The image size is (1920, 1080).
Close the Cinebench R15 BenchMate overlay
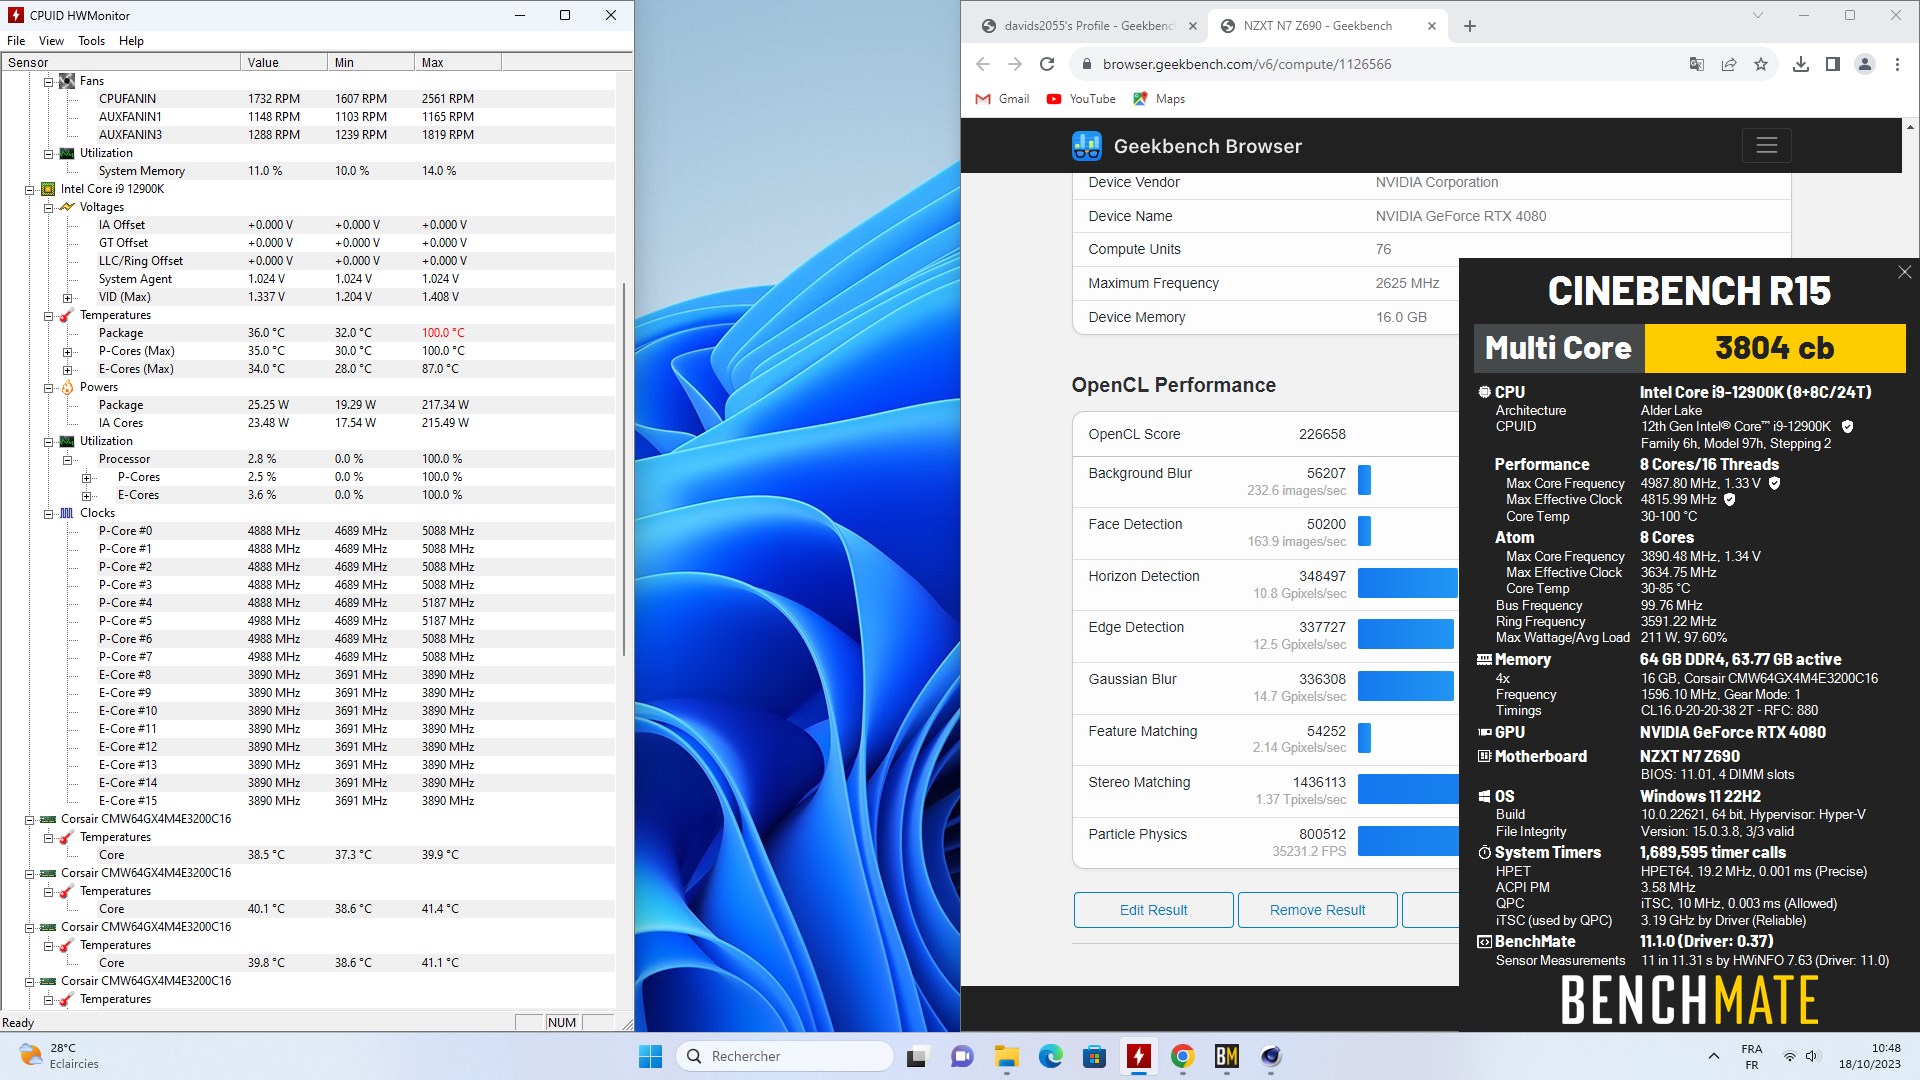click(x=1904, y=272)
